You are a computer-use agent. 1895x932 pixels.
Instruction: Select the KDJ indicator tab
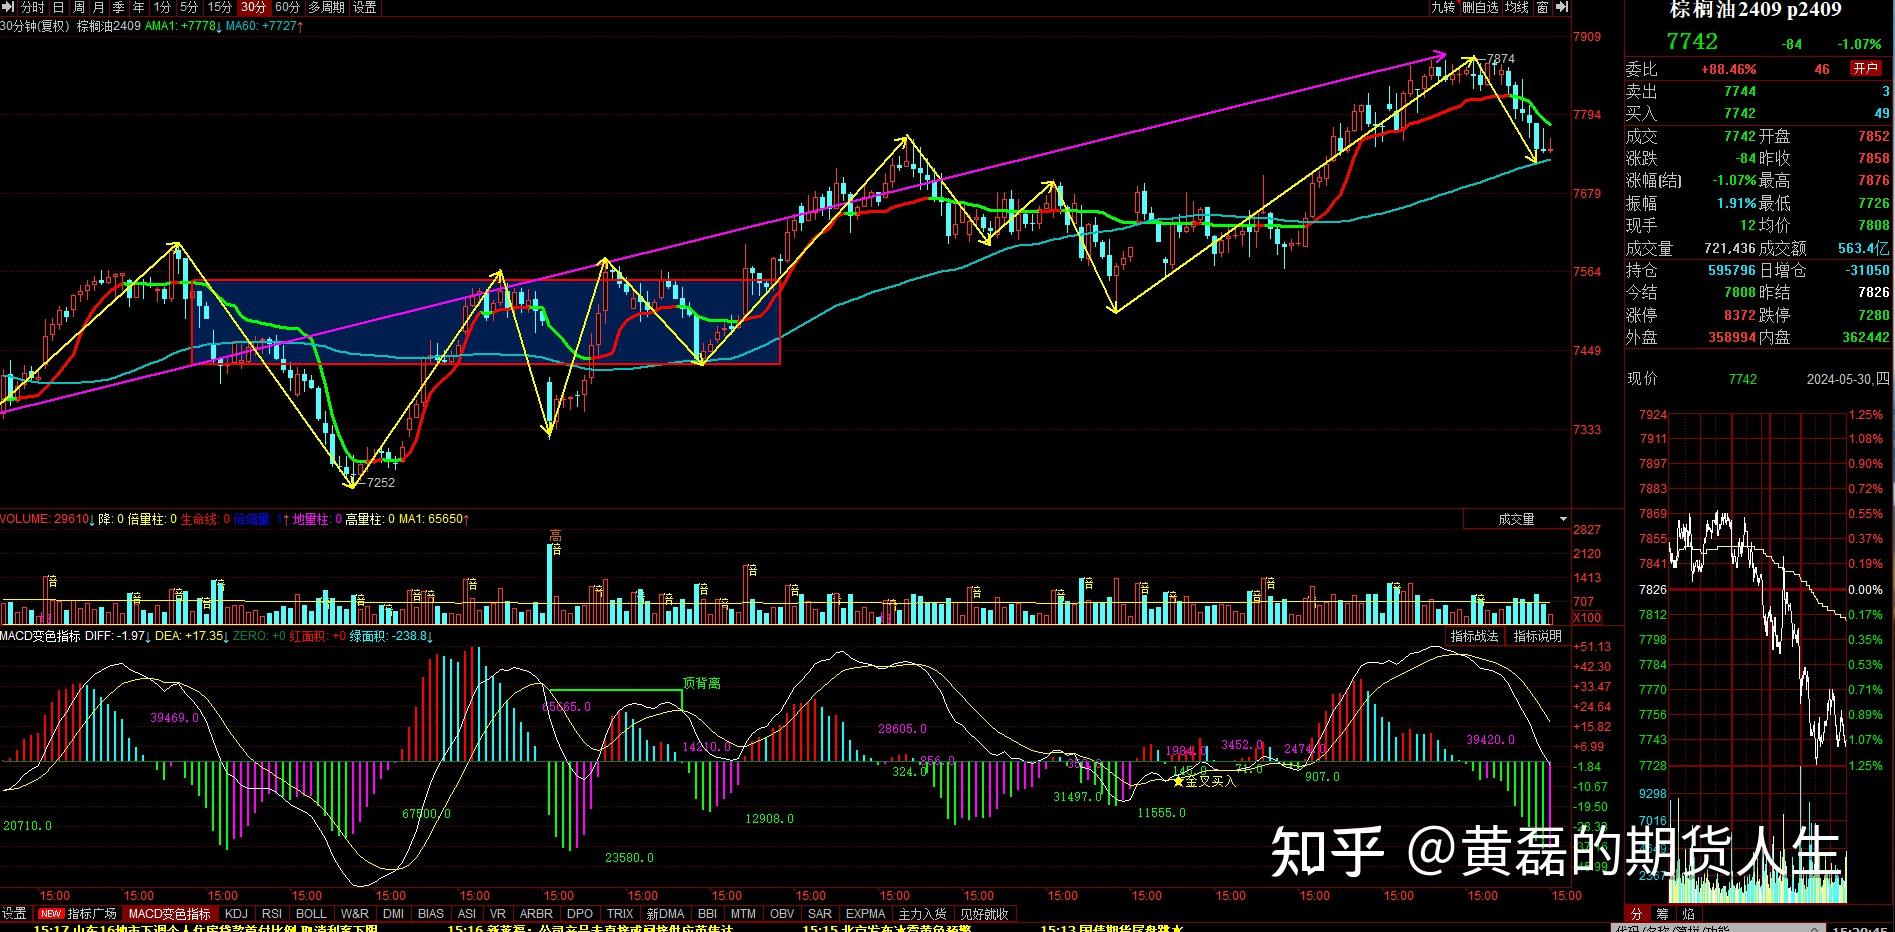[236, 913]
